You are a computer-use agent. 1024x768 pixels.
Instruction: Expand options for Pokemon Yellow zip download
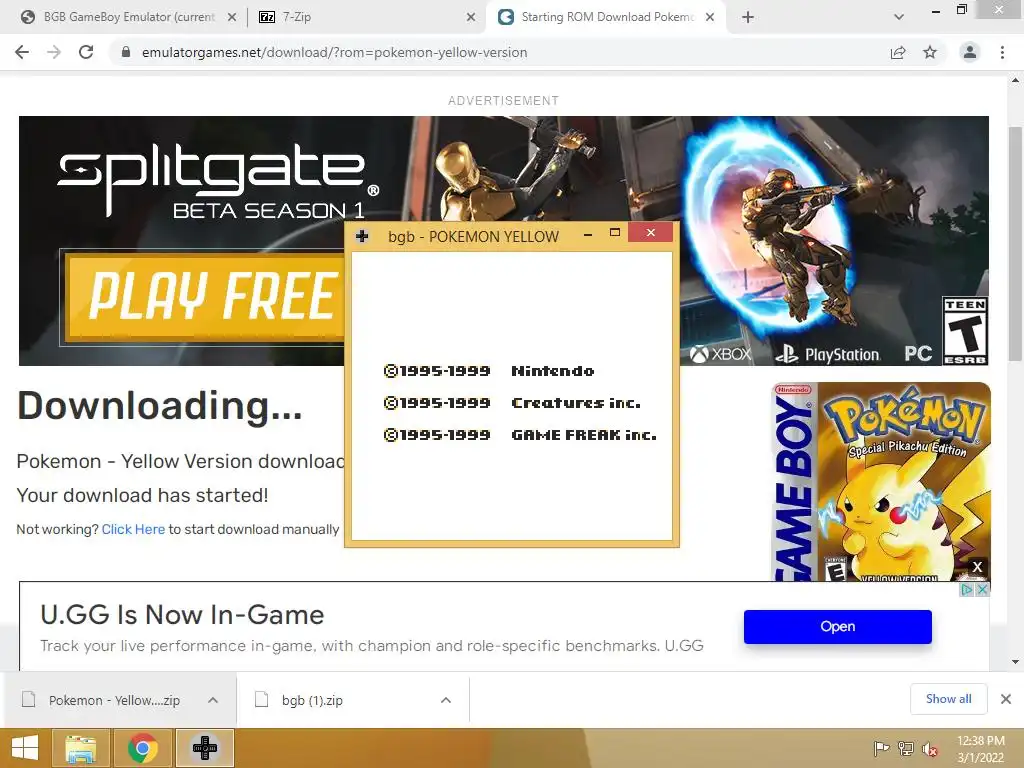(x=213, y=700)
